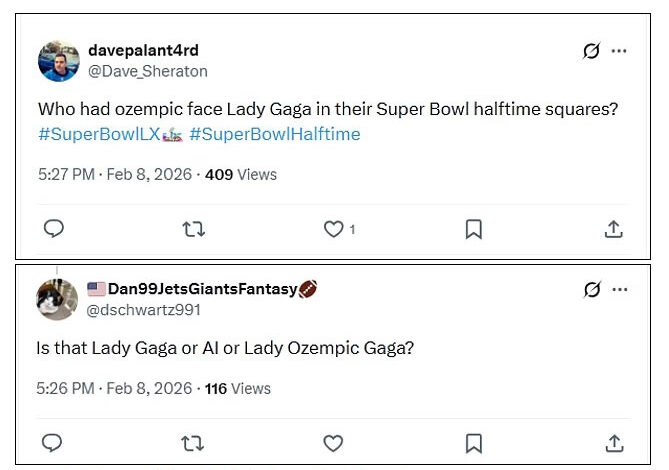
Task: Open the @Dave_Sheraton handle
Action: click(x=148, y=71)
